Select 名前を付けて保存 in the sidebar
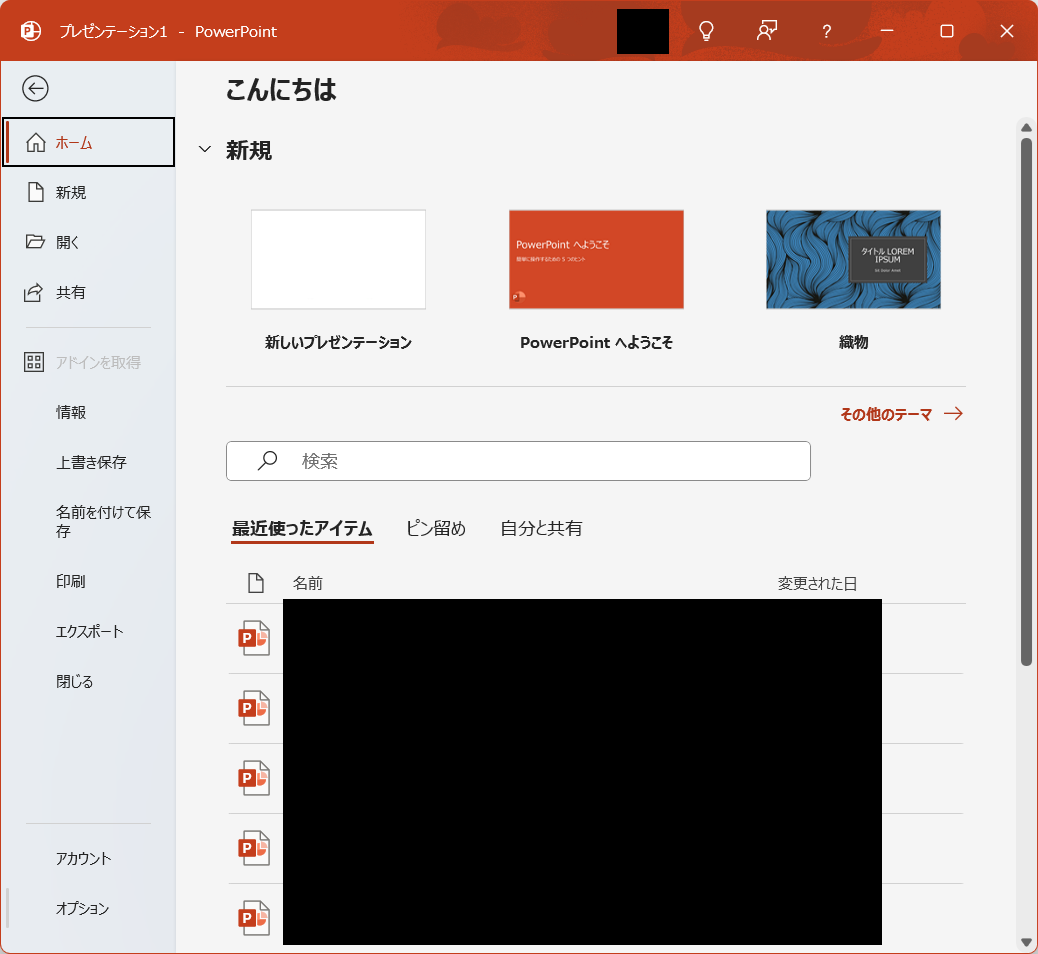 click(x=89, y=522)
